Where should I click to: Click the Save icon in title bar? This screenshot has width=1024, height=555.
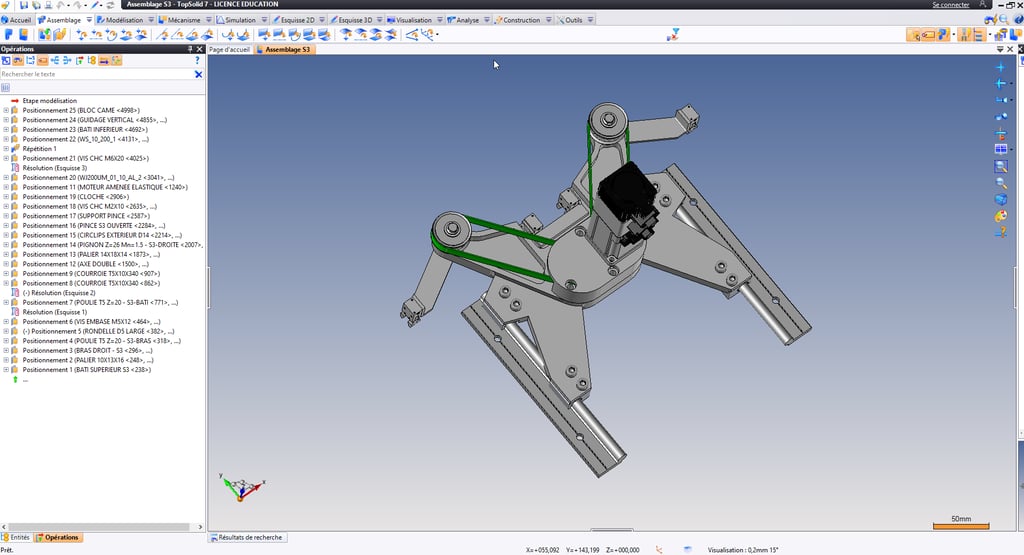click(24, 5)
